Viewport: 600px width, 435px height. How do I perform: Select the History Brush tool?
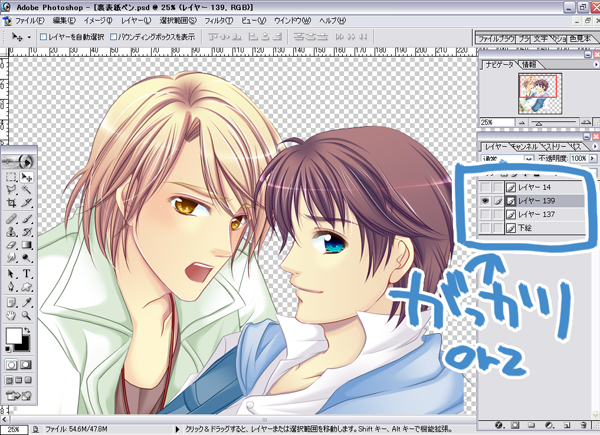pos(26,232)
